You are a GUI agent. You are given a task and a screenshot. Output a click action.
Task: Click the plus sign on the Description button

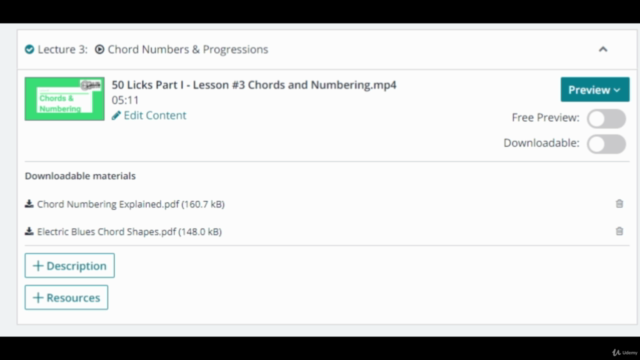(x=38, y=266)
